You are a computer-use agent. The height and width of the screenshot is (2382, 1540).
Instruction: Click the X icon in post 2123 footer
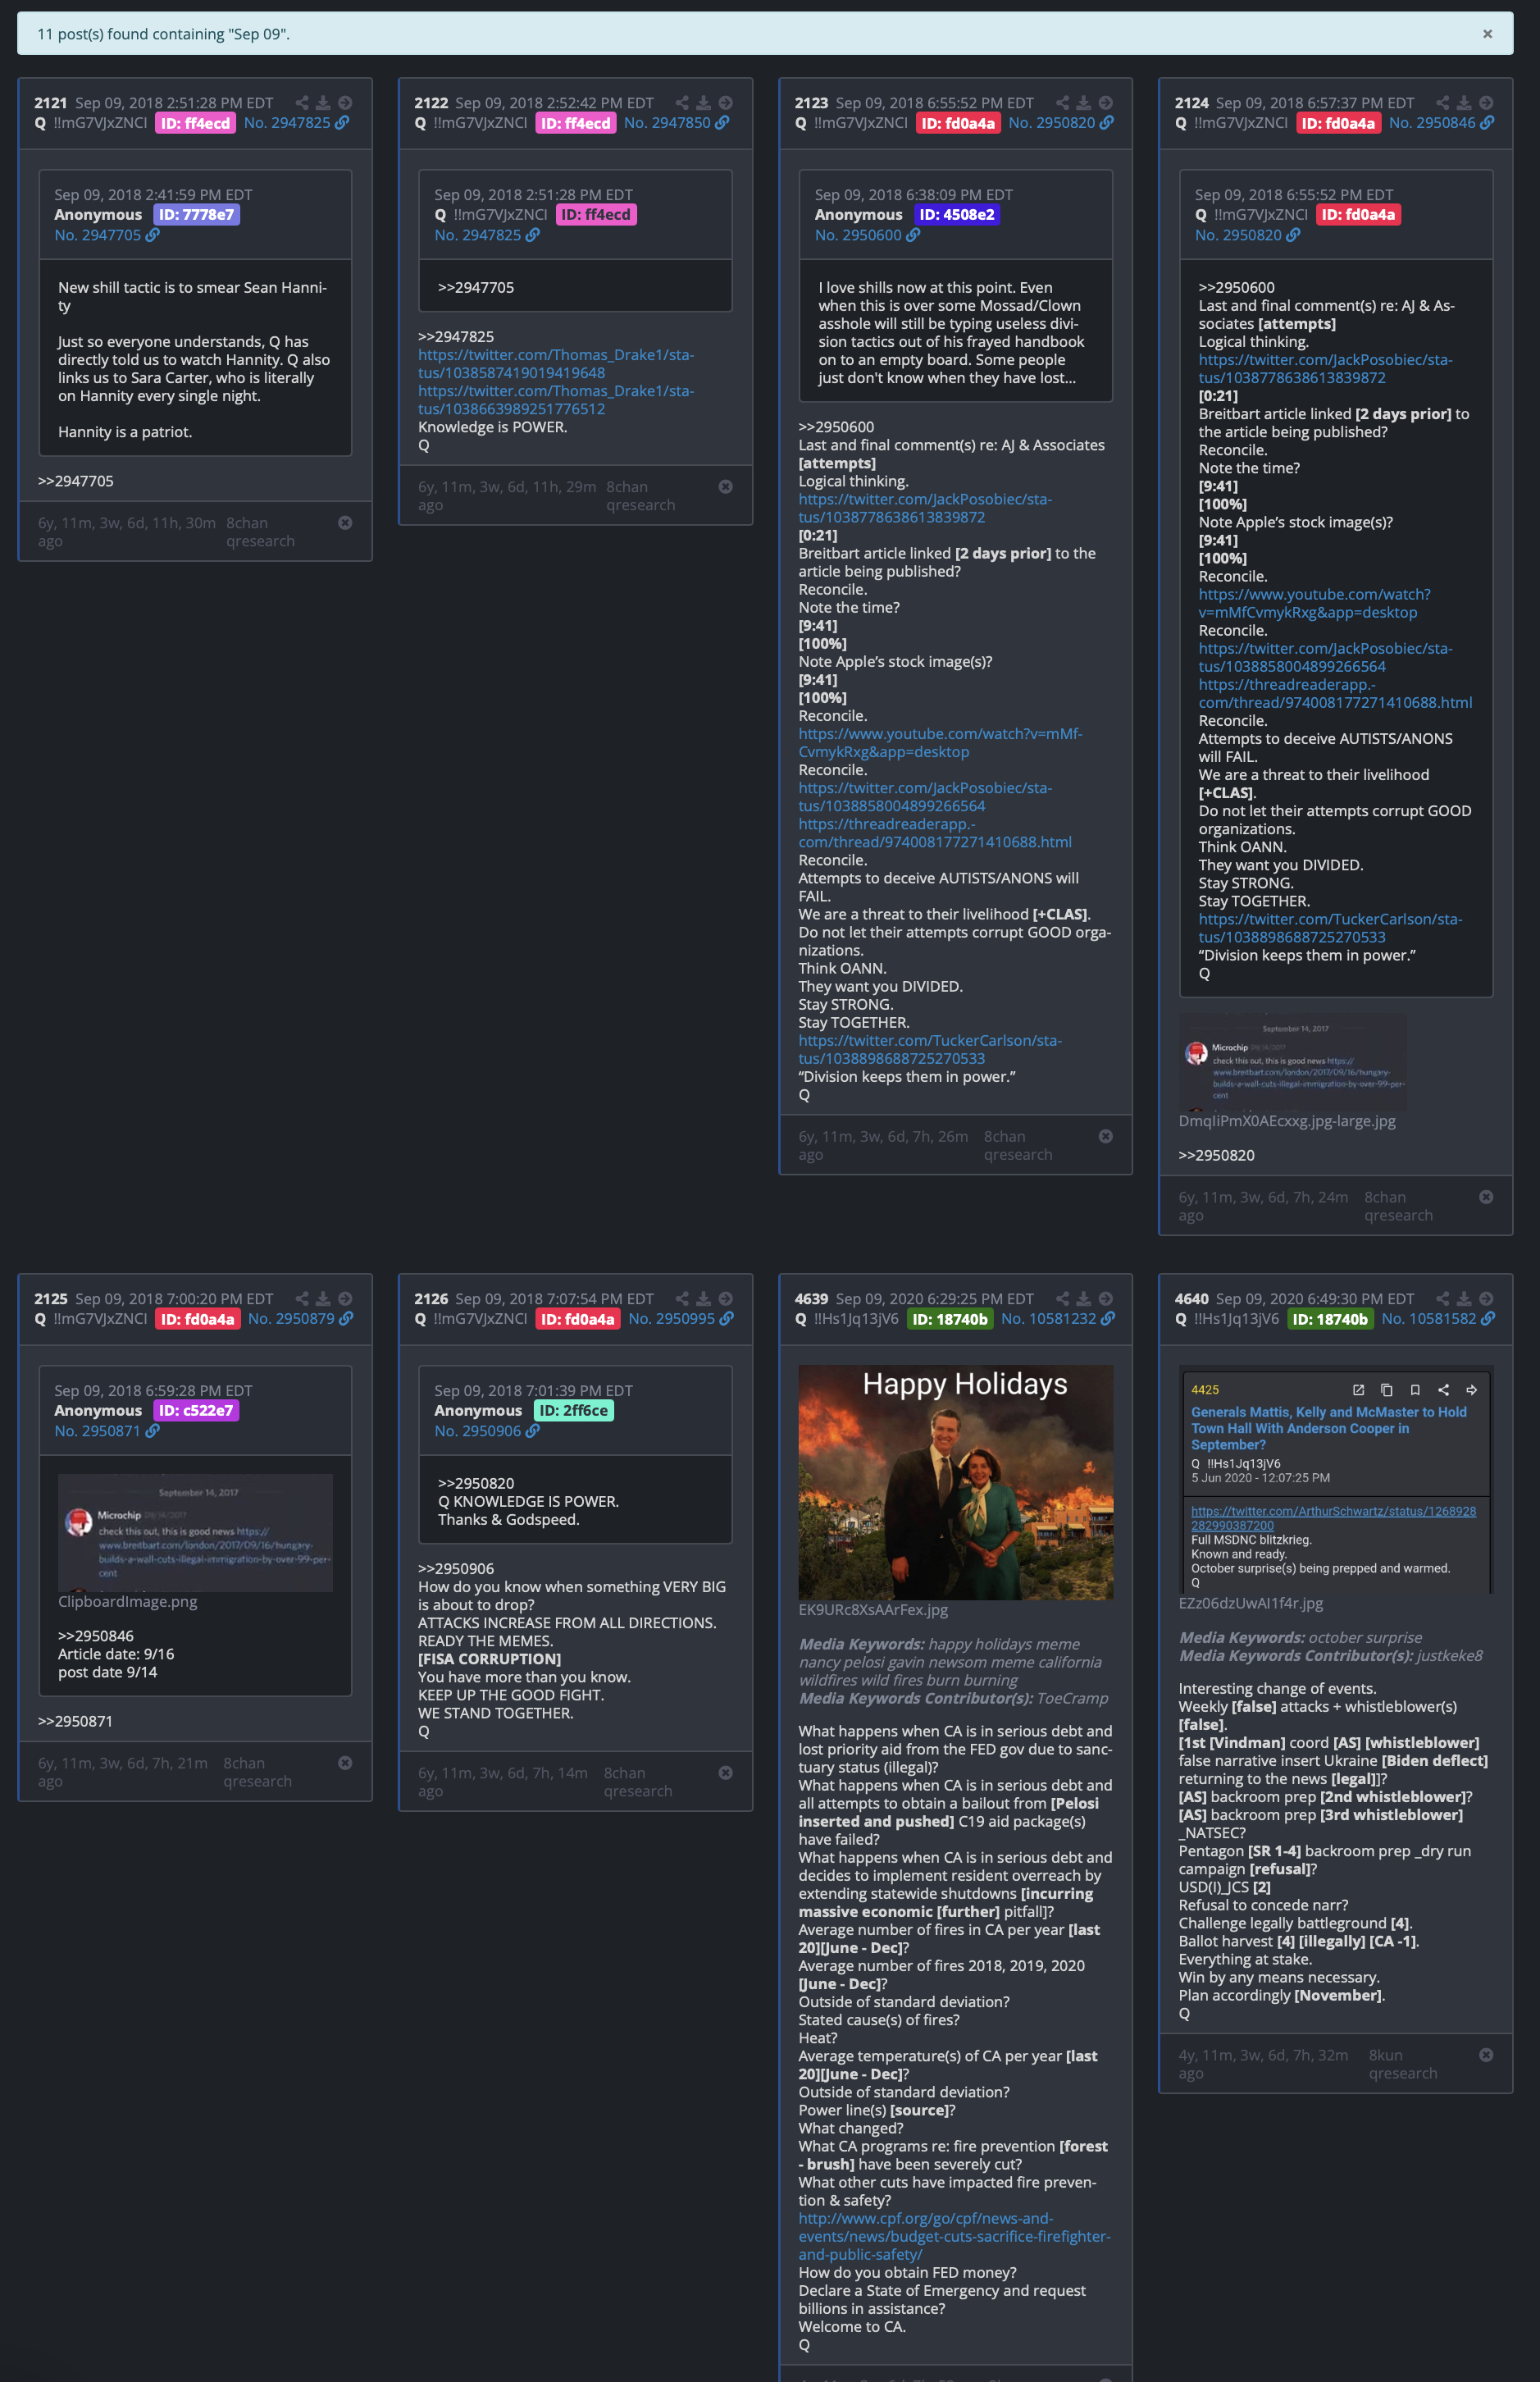click(x=1106, y=1136)
